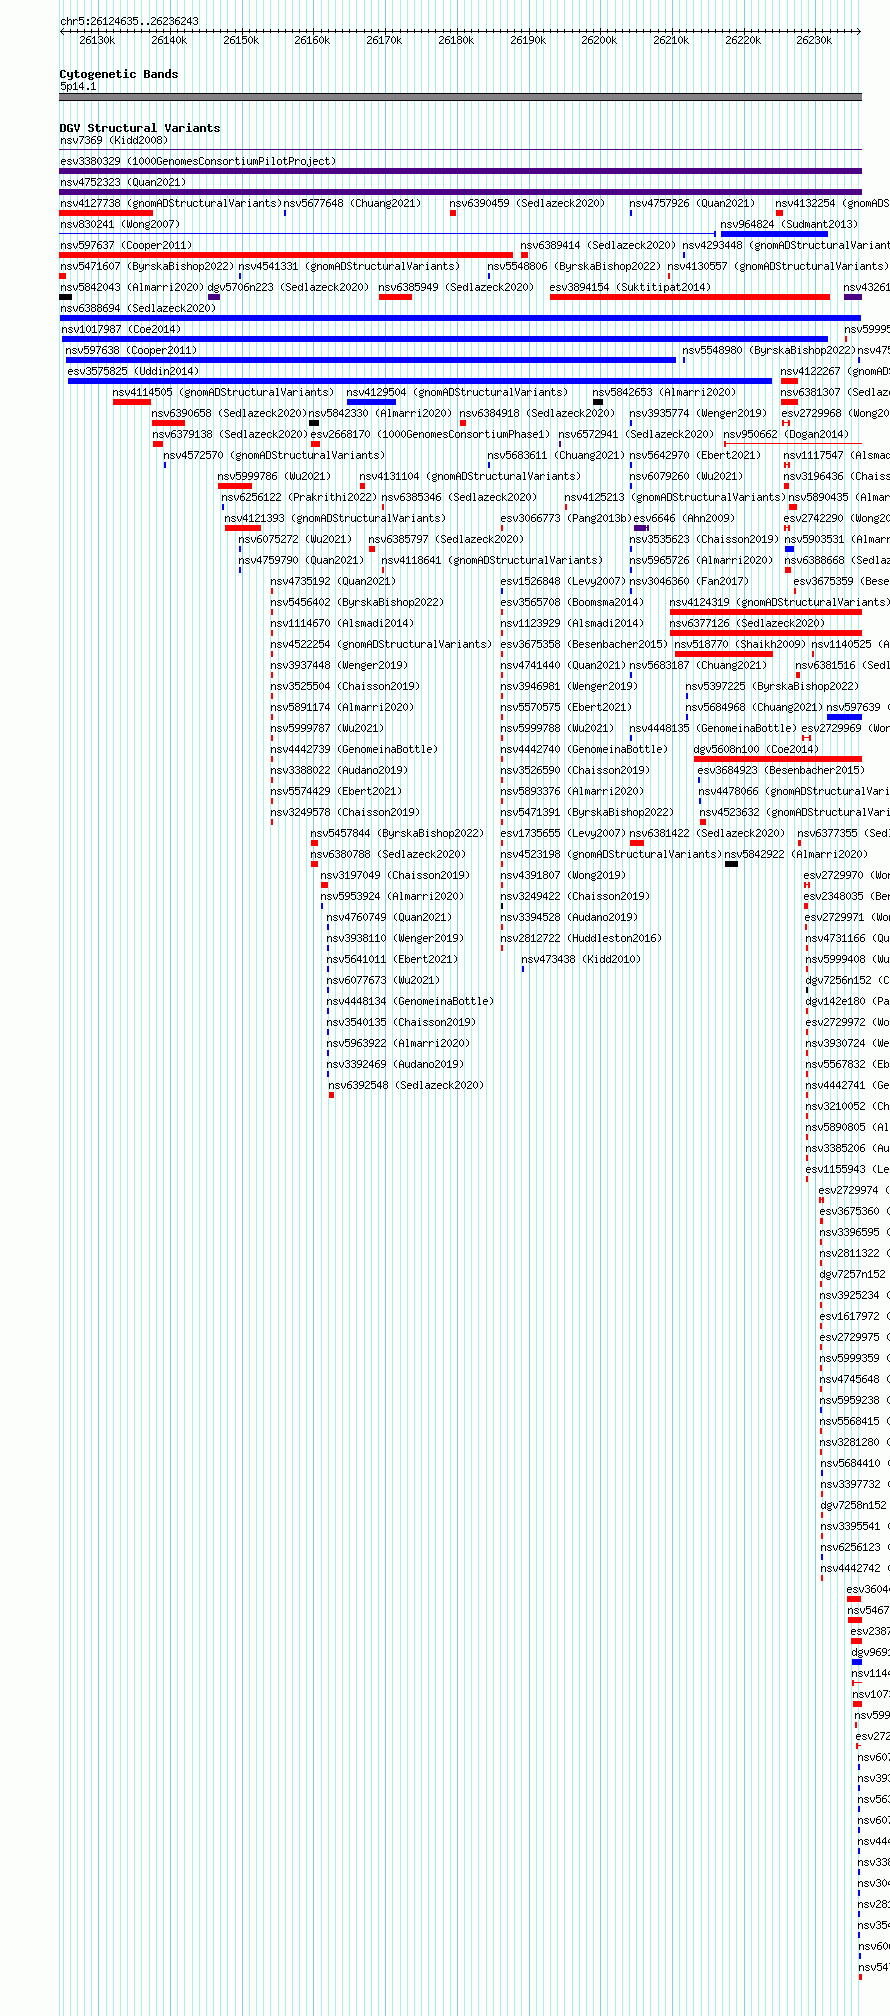Select the black nsv5842043 (Almarri2020) bar

(66, 297)
